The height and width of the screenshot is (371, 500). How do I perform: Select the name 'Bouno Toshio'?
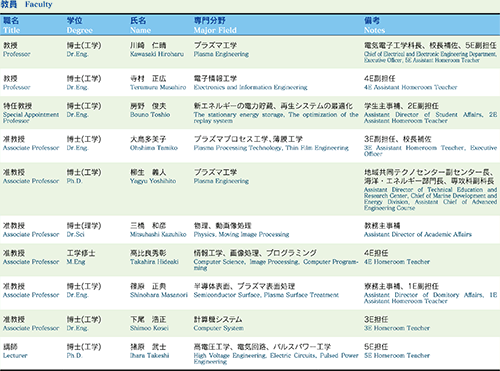[x=150, y=115]
